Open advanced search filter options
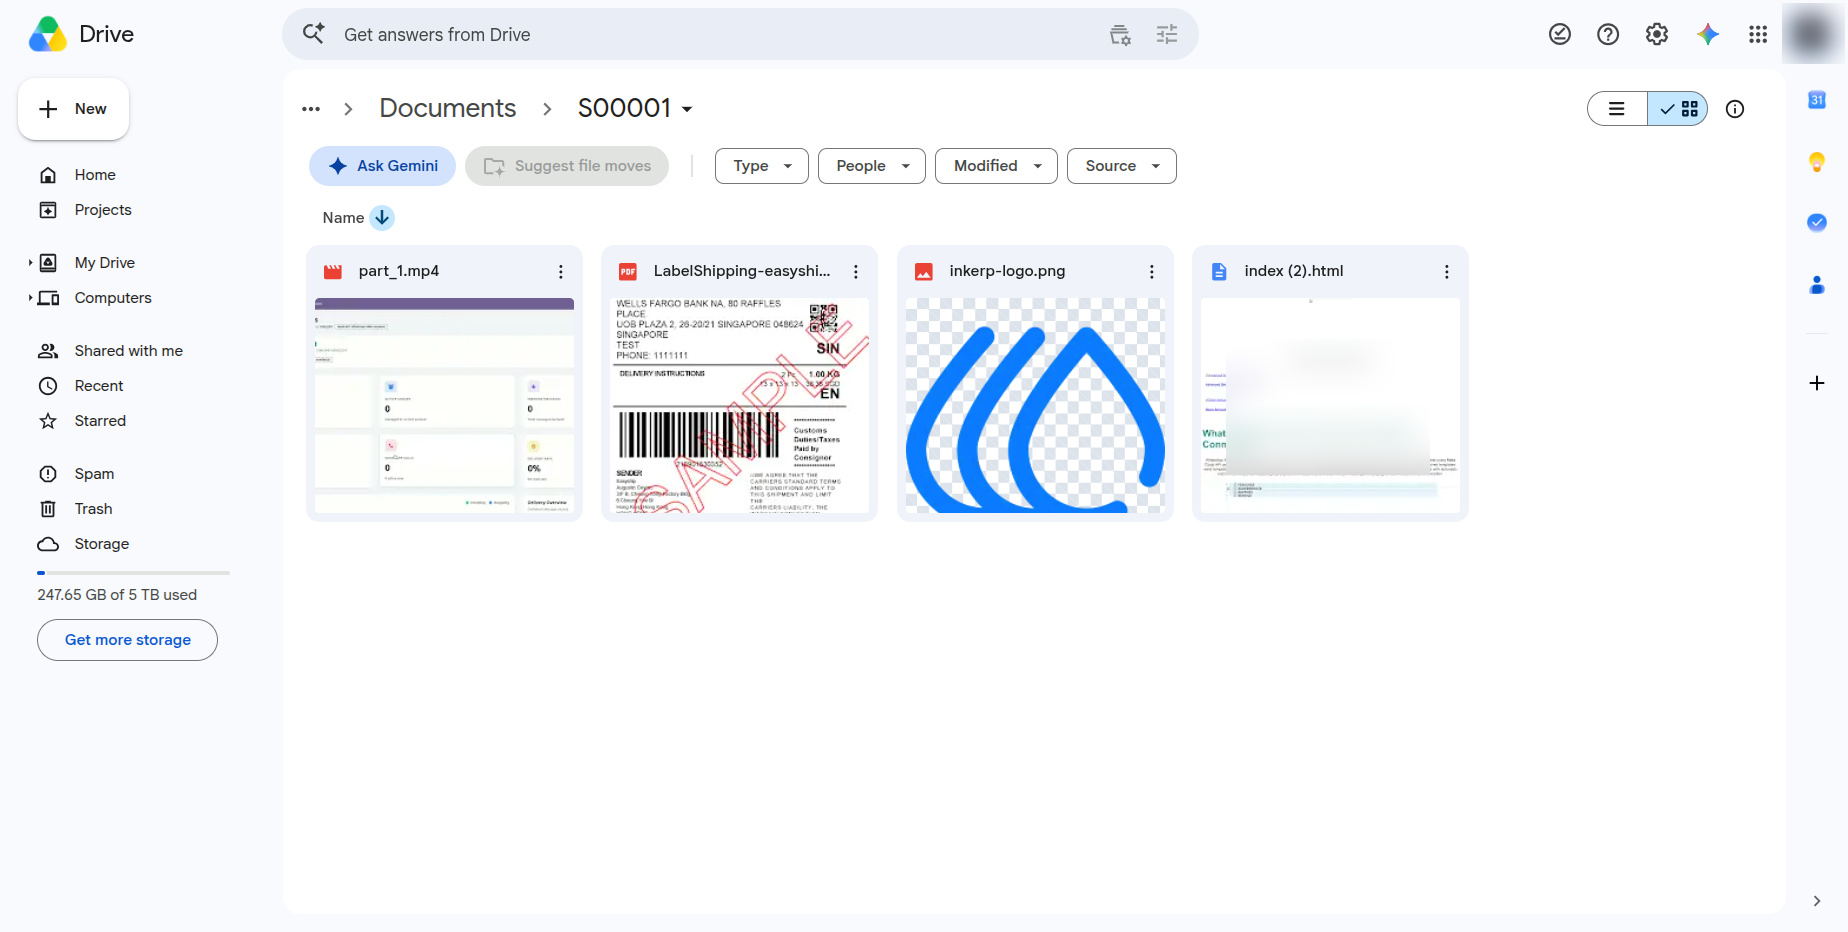Viewport: 1848px width, 932px height. (1167, 34)
